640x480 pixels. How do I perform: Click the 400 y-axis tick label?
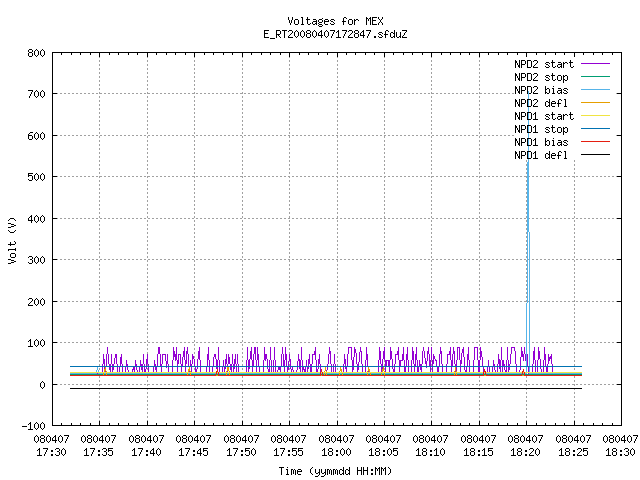tap(36, 219)
